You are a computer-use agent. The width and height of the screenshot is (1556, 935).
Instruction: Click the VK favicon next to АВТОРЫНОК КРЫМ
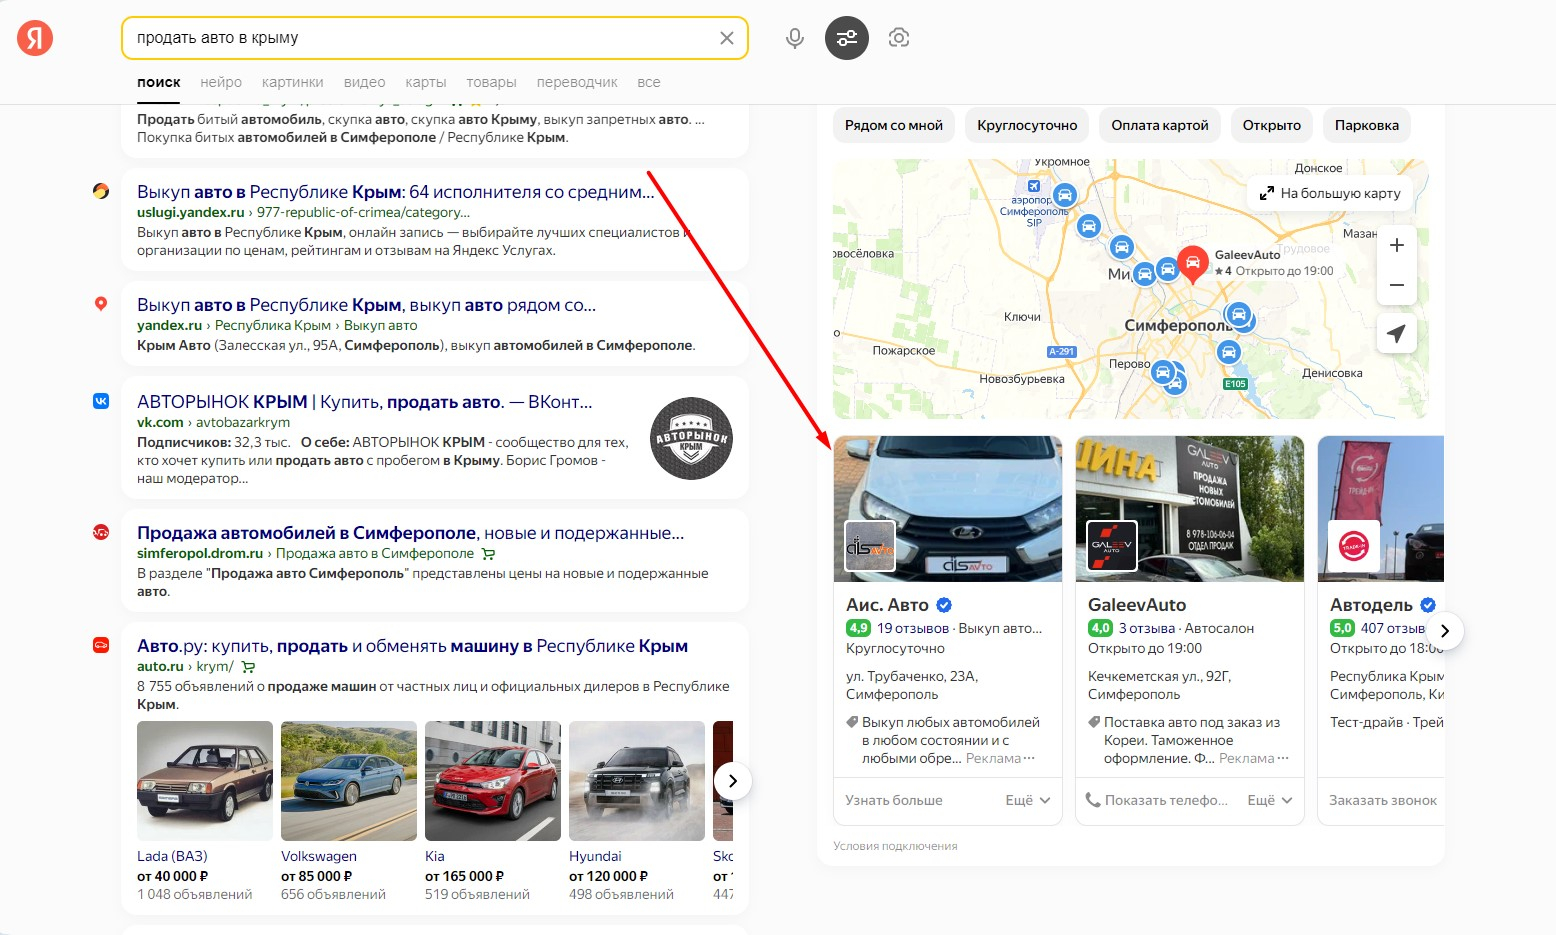101,401
